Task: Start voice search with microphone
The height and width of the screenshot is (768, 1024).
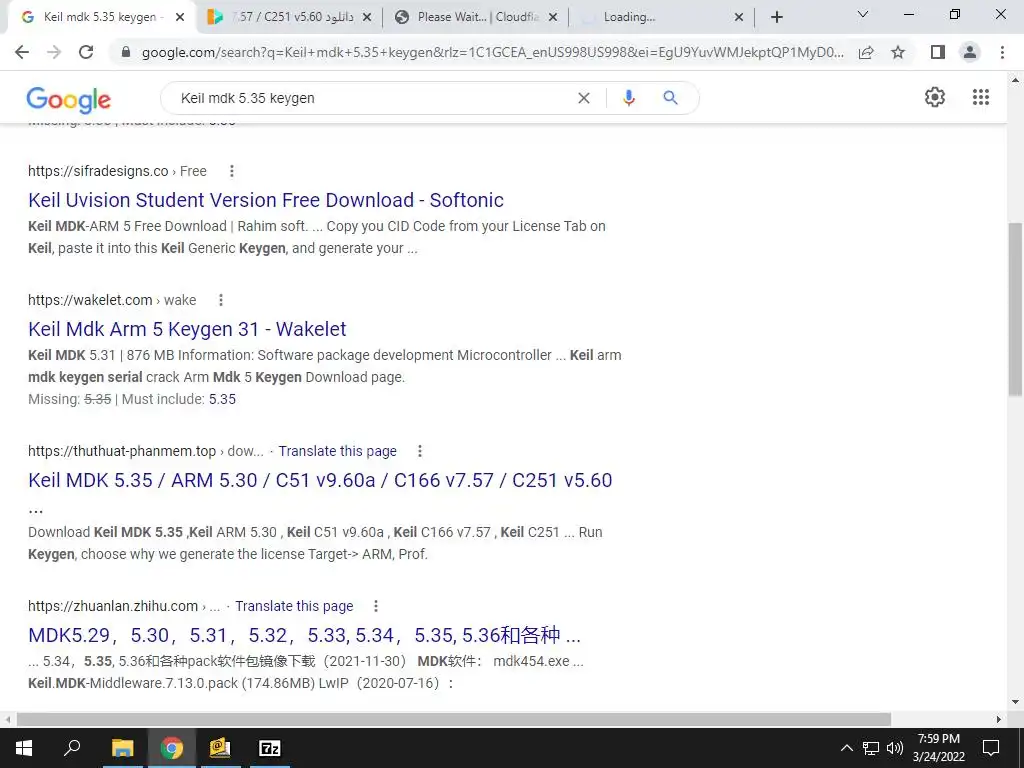Action: (628, 98)
